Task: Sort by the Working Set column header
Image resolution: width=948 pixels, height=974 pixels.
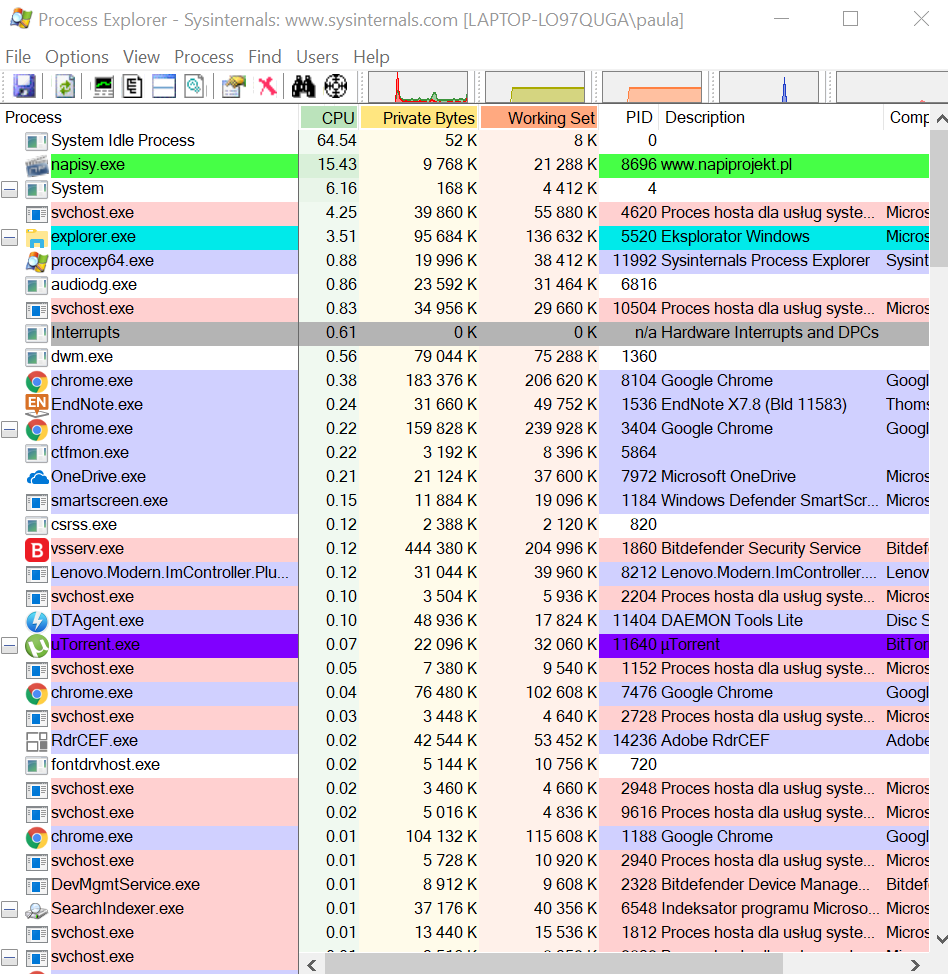Action: tap(539, 117)
